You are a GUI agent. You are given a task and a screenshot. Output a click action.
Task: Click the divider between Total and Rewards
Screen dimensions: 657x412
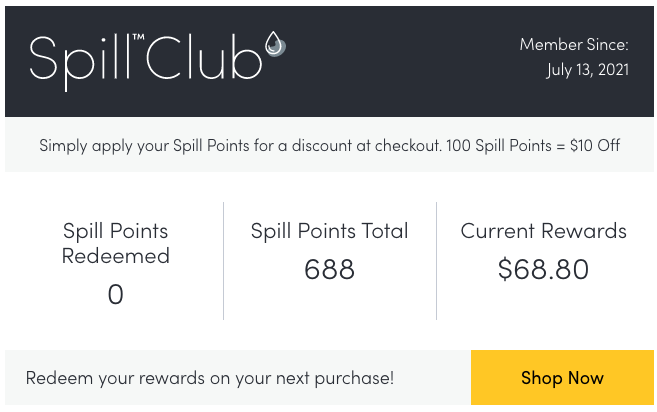[x=437, y=261]
